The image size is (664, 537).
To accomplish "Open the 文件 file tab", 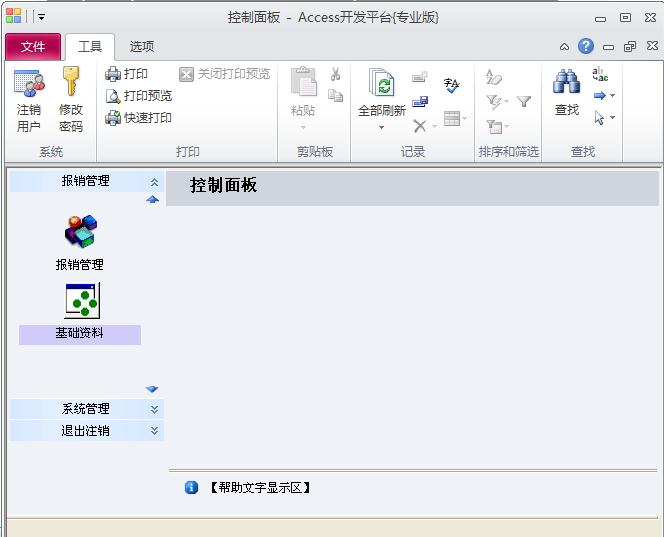I will [x=33, y=47].
